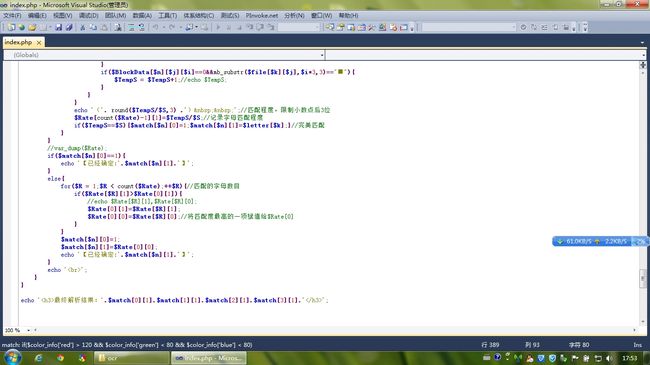This screenshot has height=365, width=650.
Task: Click the "echo '<br>';" code line
Action: click(x=67, y=270)
